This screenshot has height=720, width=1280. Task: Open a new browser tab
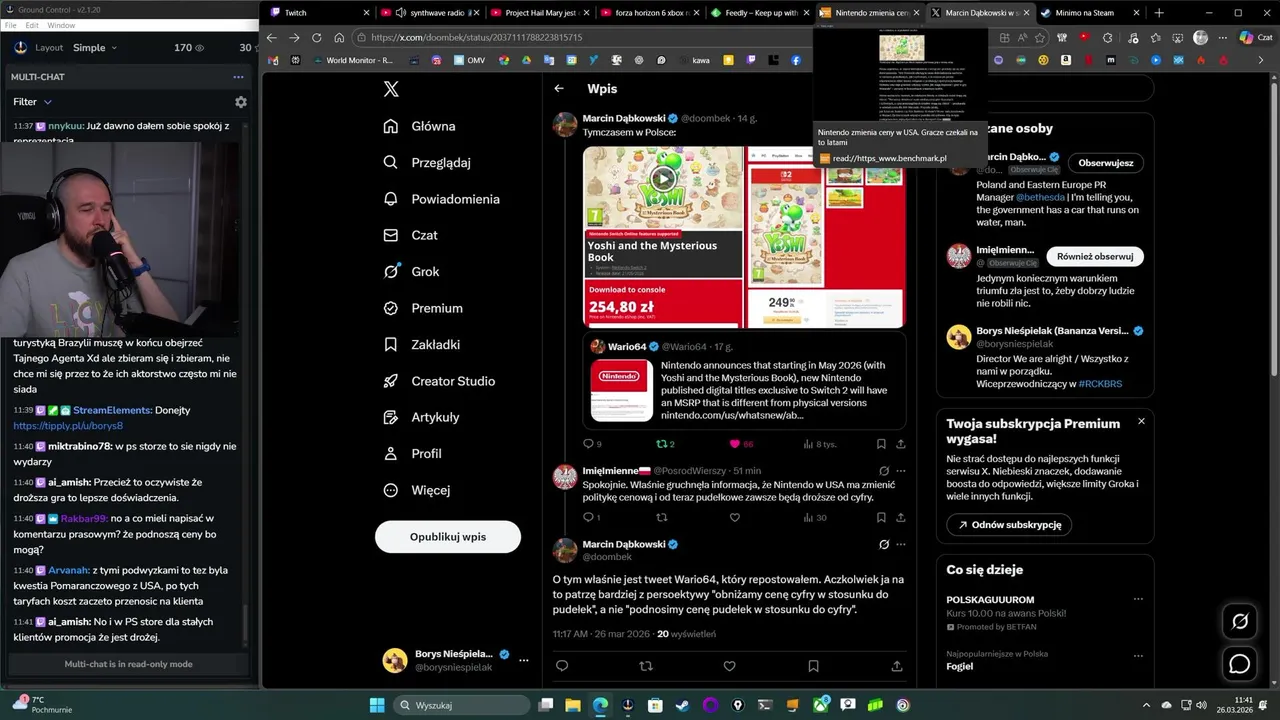[1159, 13]
